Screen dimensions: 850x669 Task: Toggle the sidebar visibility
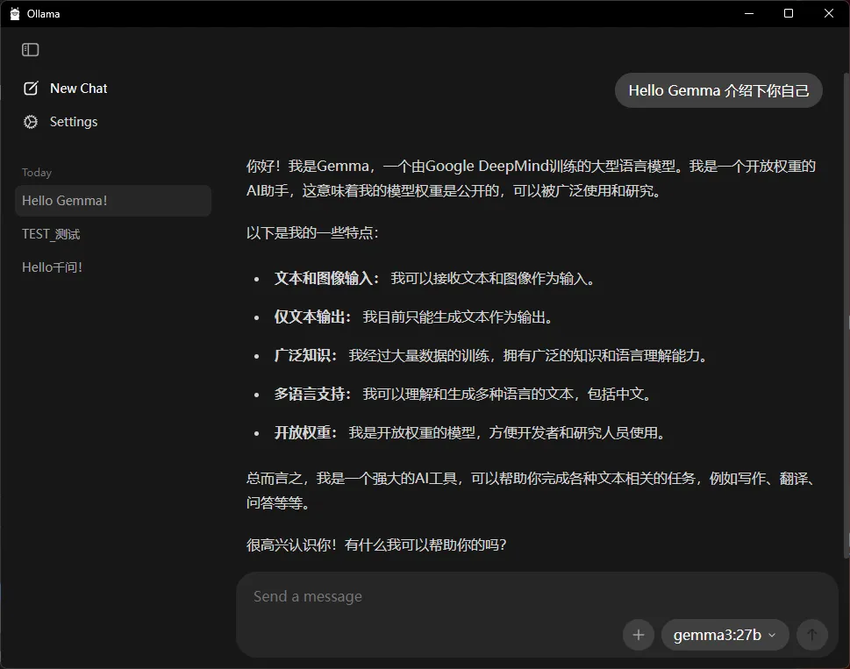pos(30,49)
